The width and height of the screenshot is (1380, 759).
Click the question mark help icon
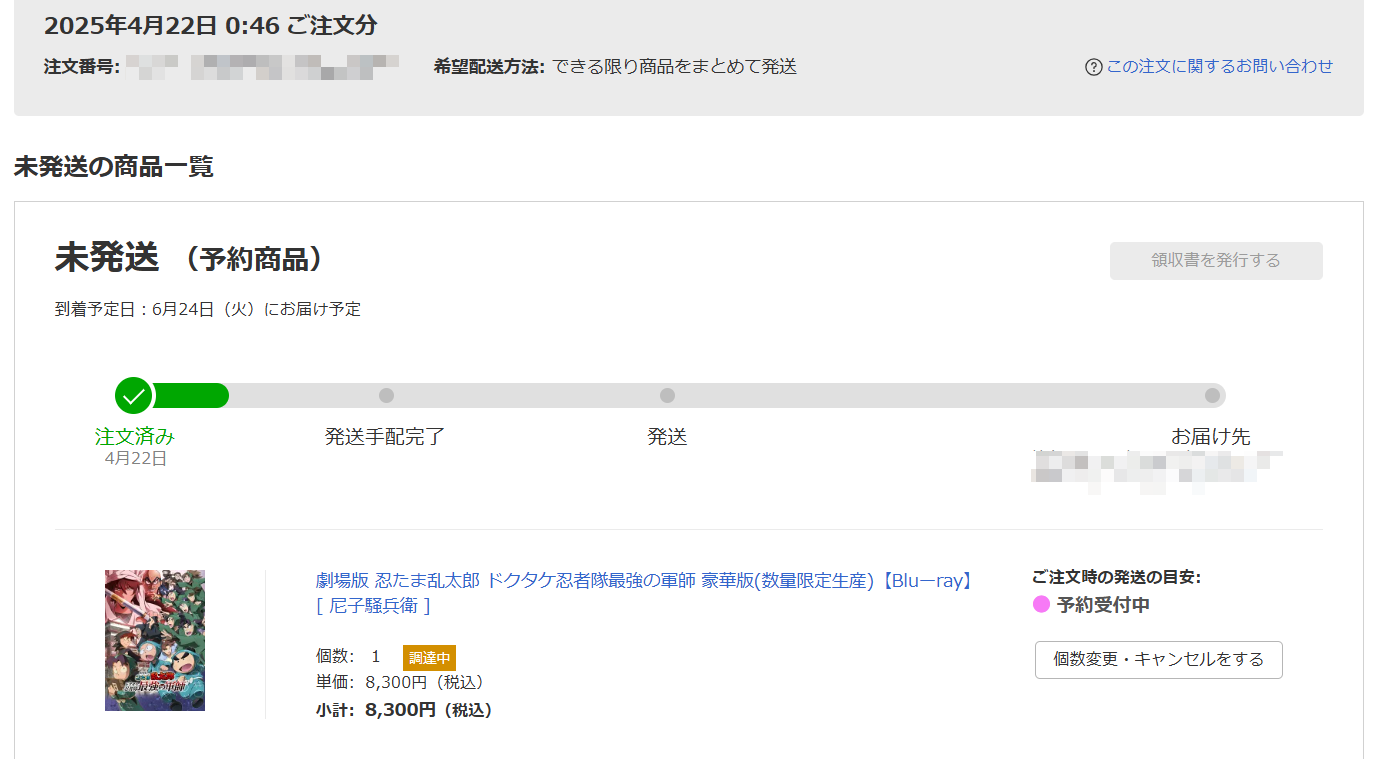pos(1093,67)
